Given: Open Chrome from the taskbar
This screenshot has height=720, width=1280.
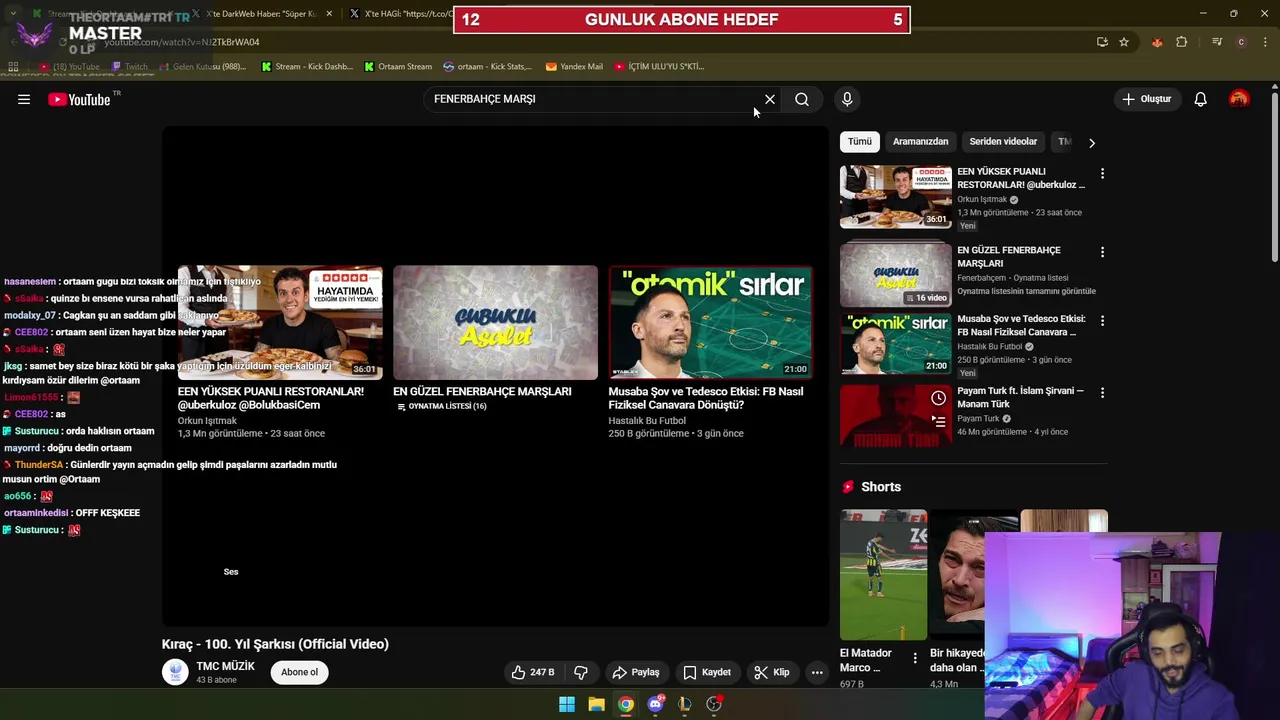Looking at the screenshot, I should click(x=625, y=704).
